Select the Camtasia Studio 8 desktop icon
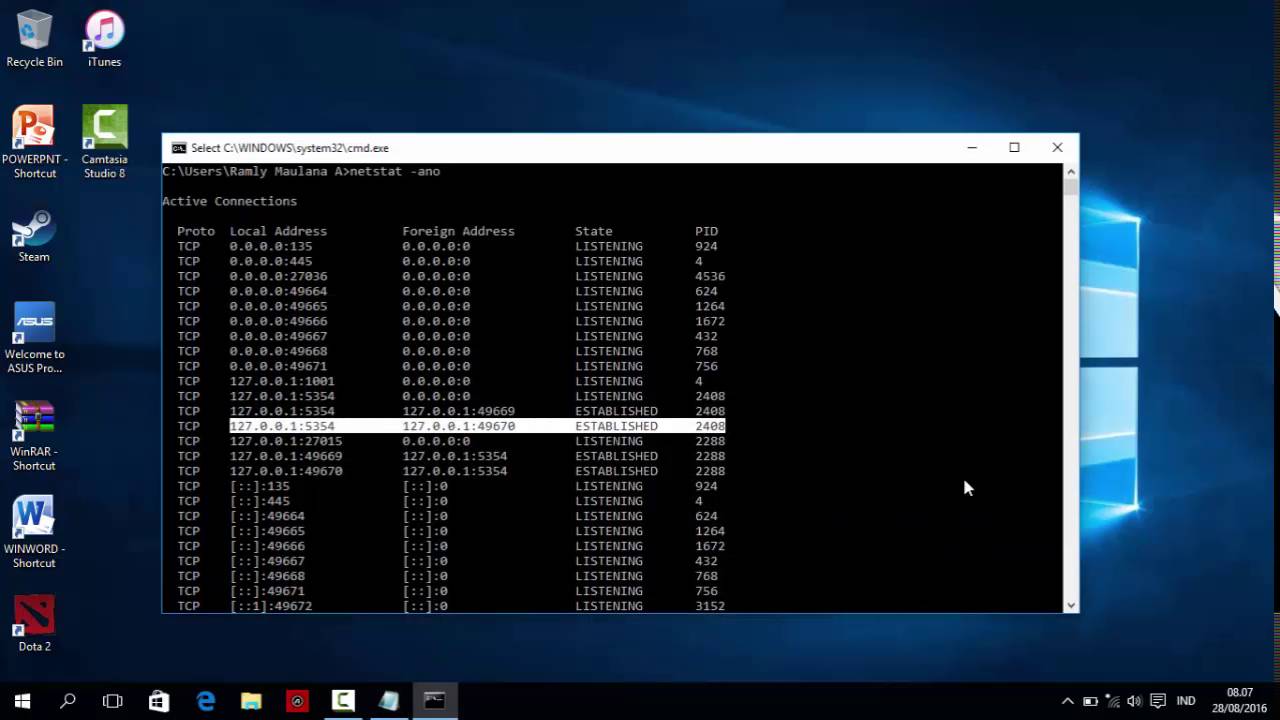The image size is (1280, 720). pos(104,142)
